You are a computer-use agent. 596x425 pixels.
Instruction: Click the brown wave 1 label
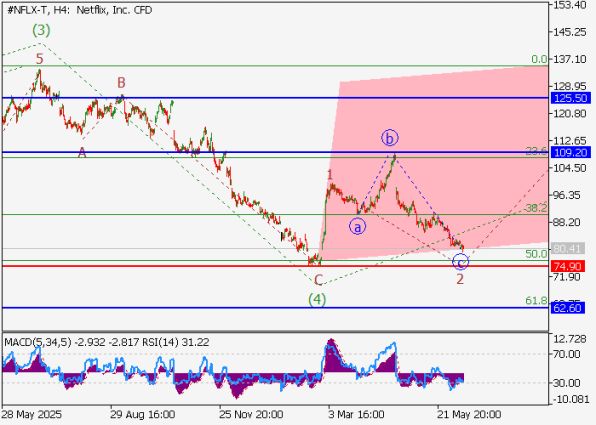330,175
